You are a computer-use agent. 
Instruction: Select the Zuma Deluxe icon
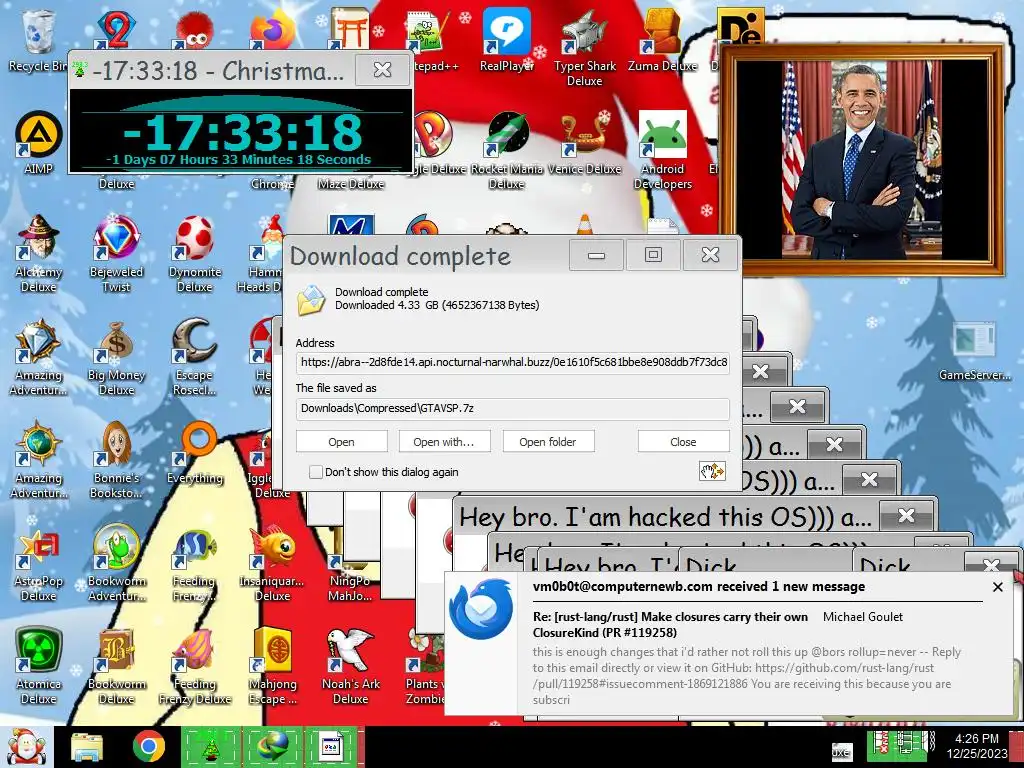(x=663, y=39)
